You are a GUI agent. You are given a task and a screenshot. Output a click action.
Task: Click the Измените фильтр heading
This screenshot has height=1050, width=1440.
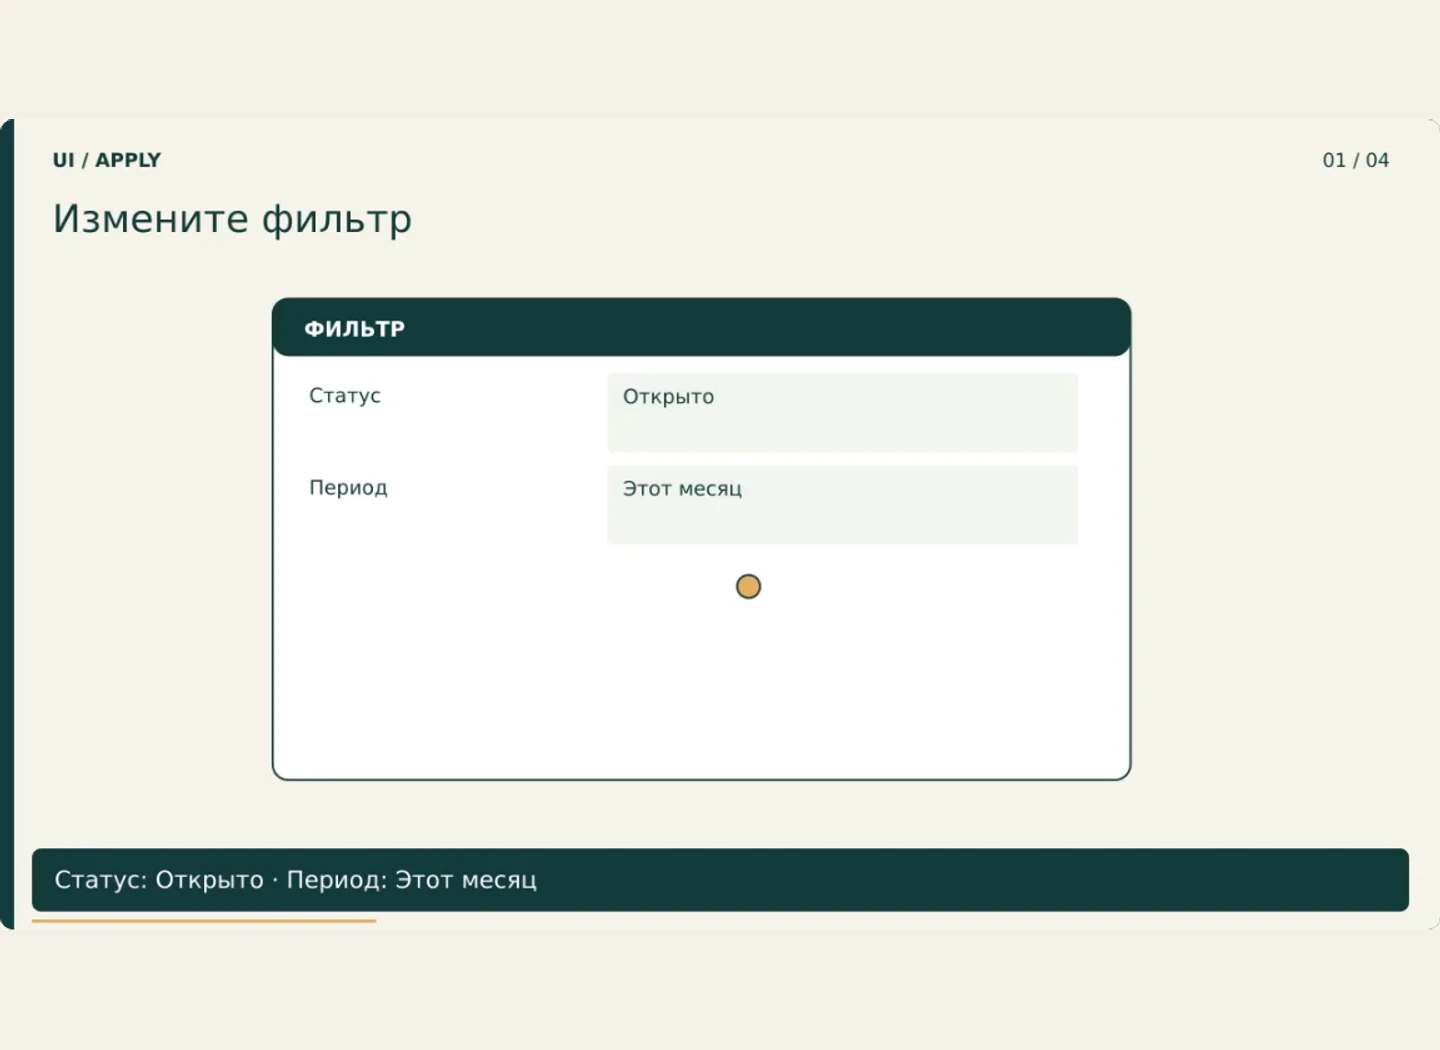[232, 219]
